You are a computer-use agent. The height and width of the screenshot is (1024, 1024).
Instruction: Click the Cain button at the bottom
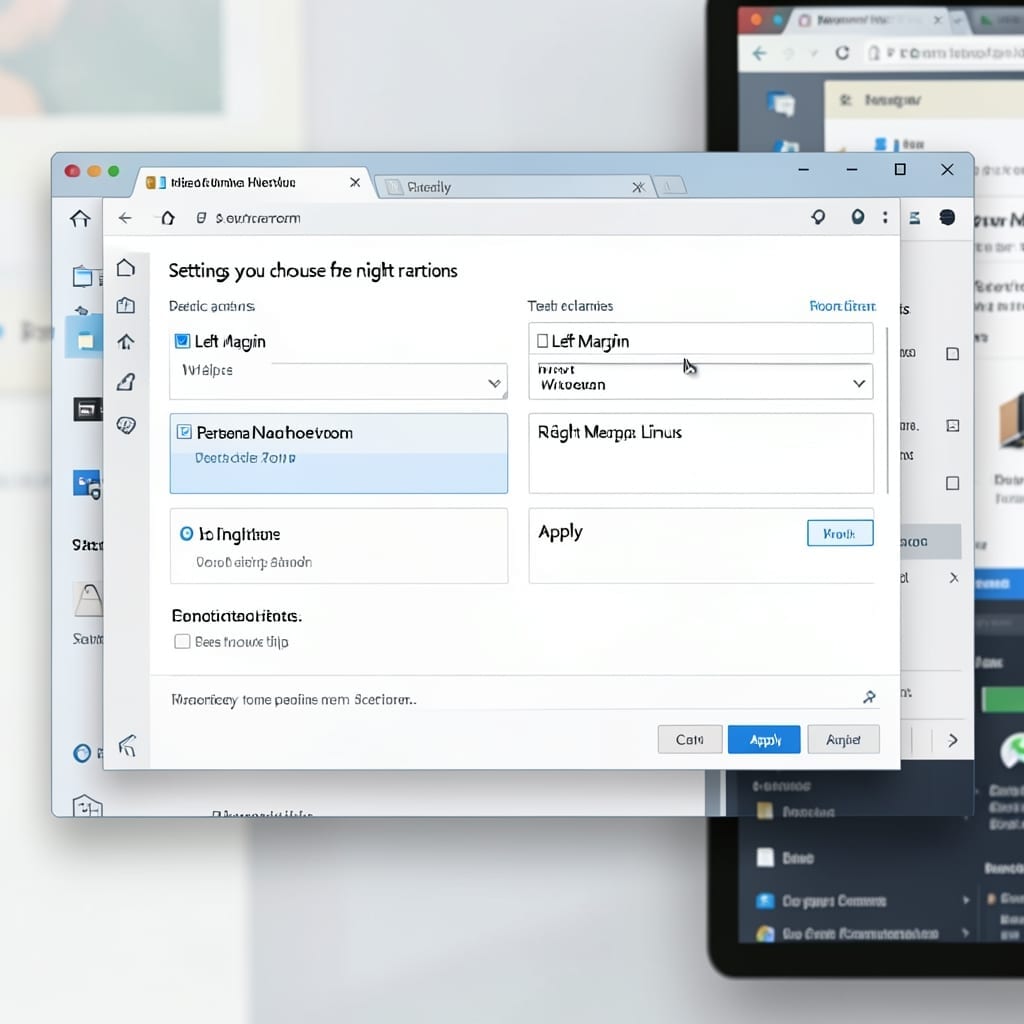690,739
